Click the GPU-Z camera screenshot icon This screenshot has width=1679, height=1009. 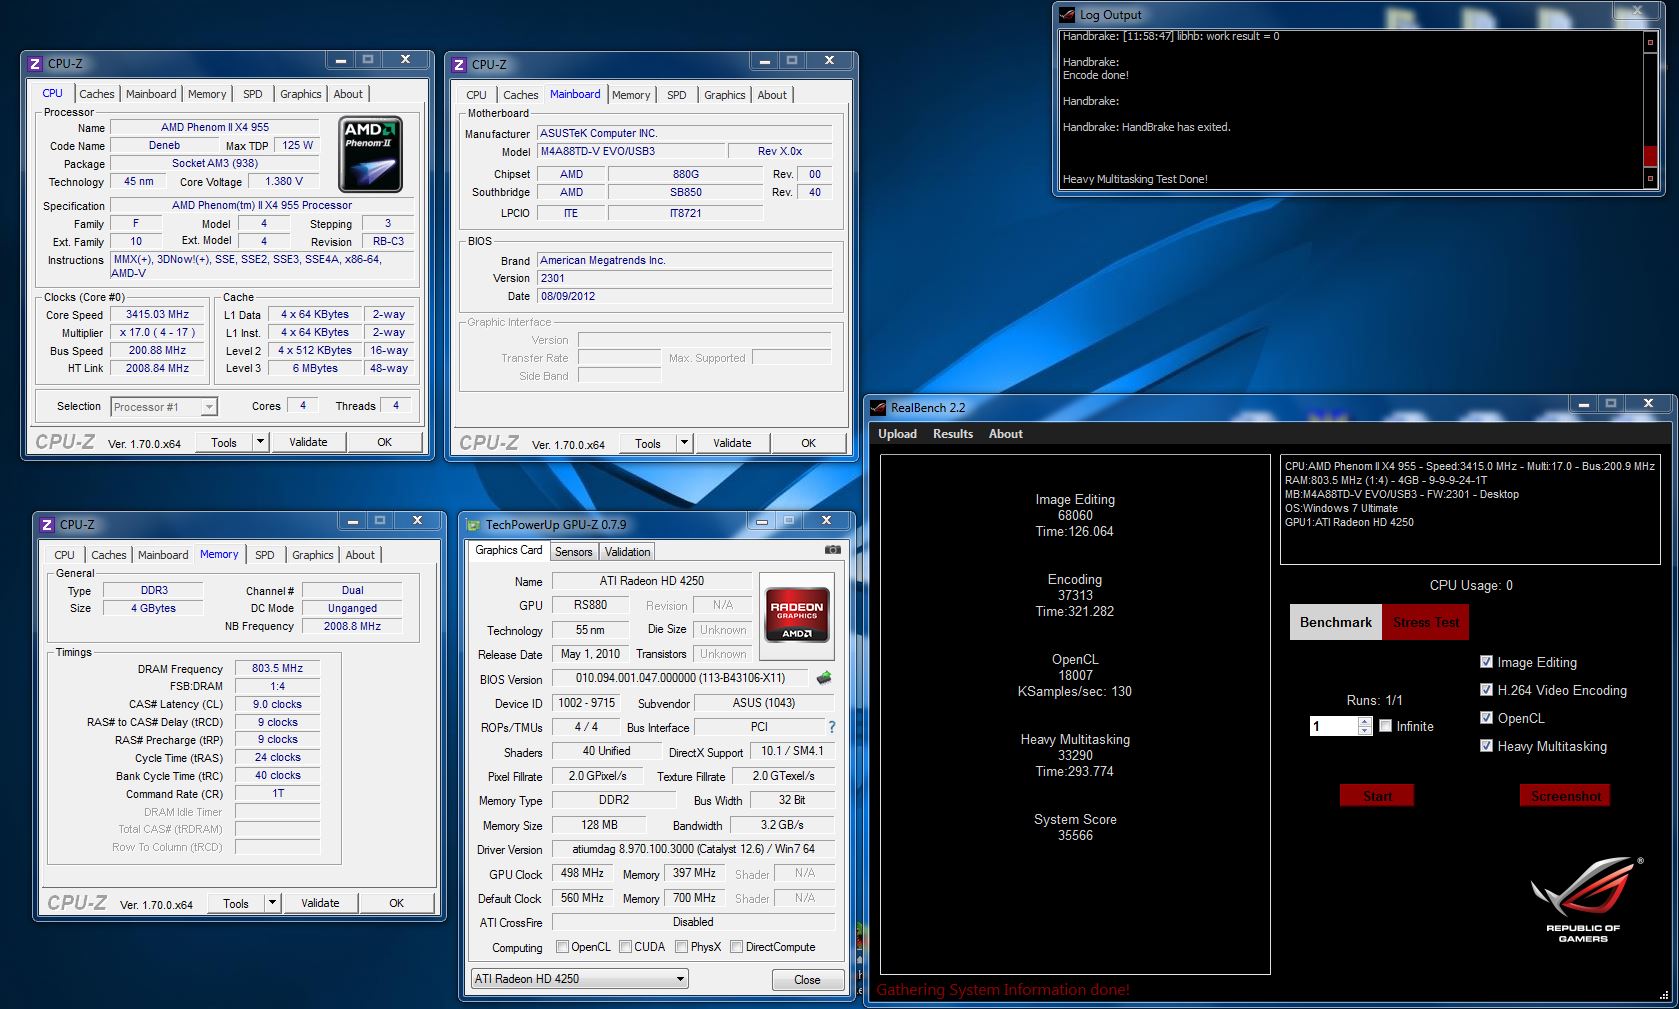tap(832, 550)
